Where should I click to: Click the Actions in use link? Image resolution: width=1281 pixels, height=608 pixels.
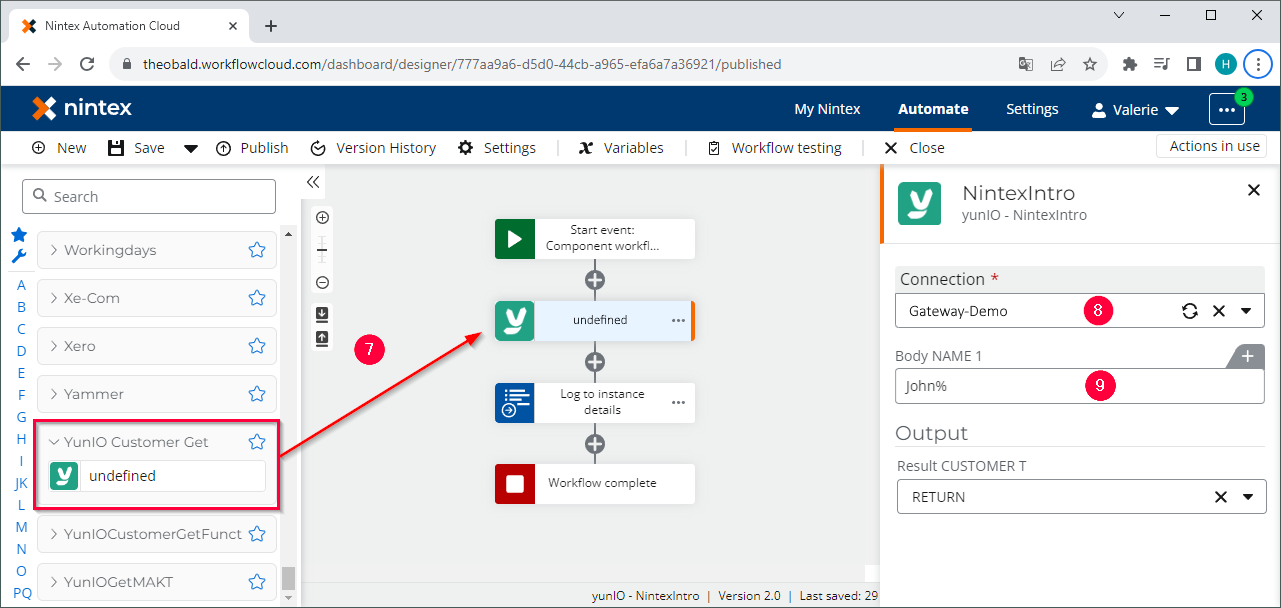[x=1211, y=145]
